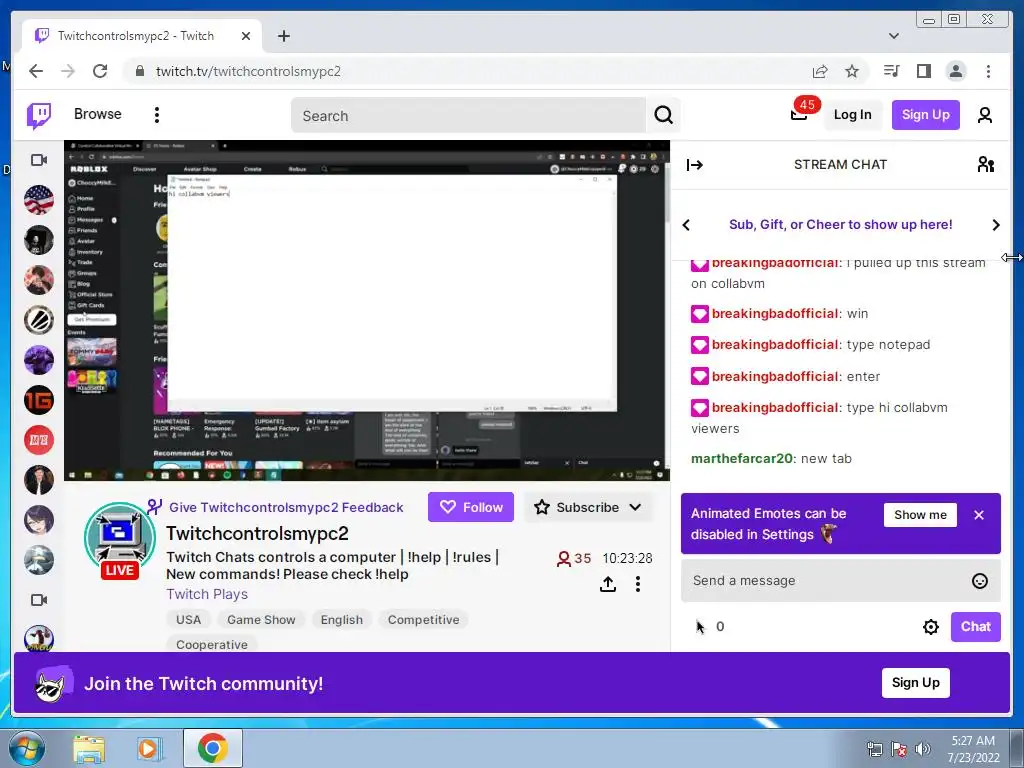1024x768 pixels.
Task: Select the USA tag
Action: (189, 620)
